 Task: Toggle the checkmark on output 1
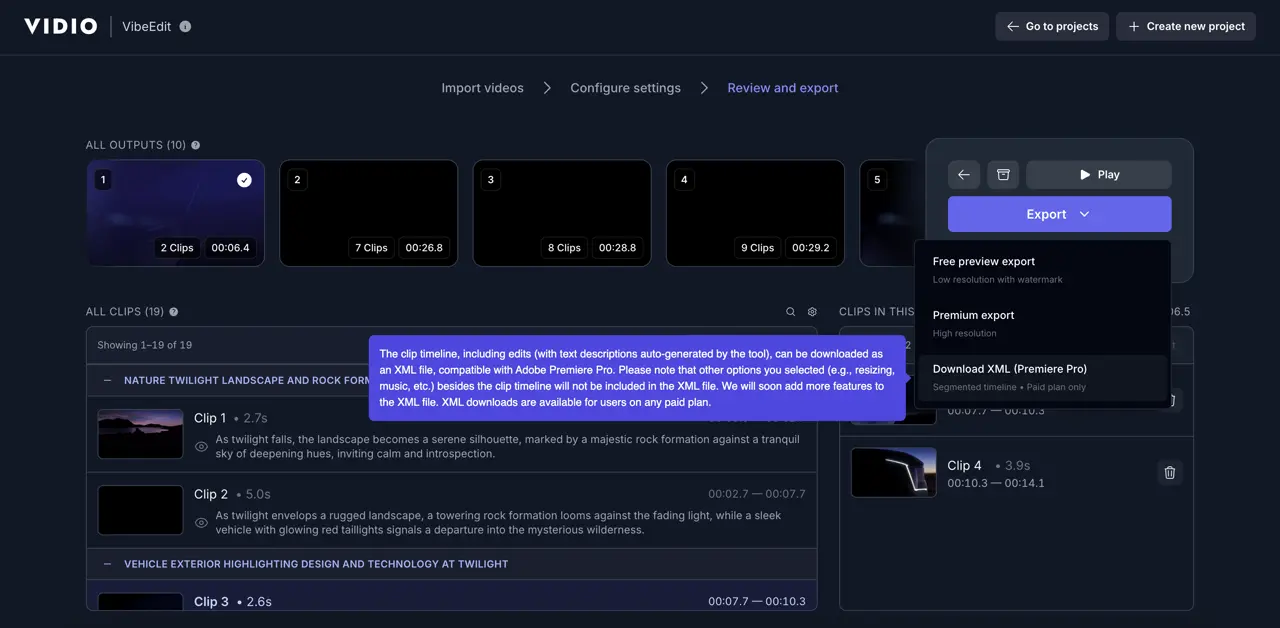coord(244,180)
